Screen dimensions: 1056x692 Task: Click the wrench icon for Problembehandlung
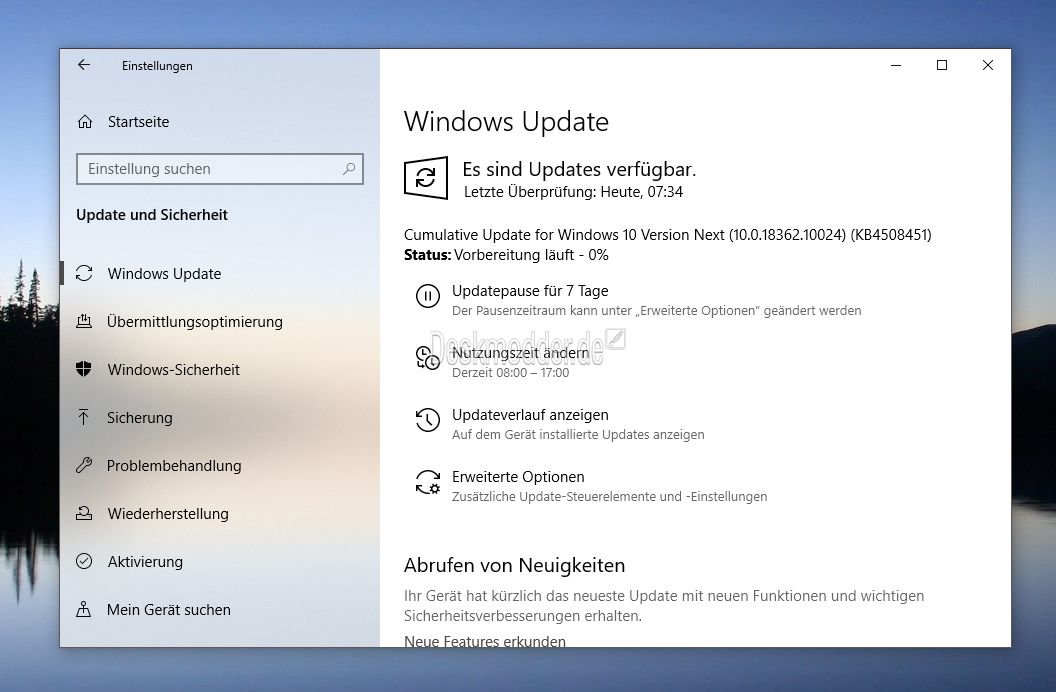coord(84,465)
